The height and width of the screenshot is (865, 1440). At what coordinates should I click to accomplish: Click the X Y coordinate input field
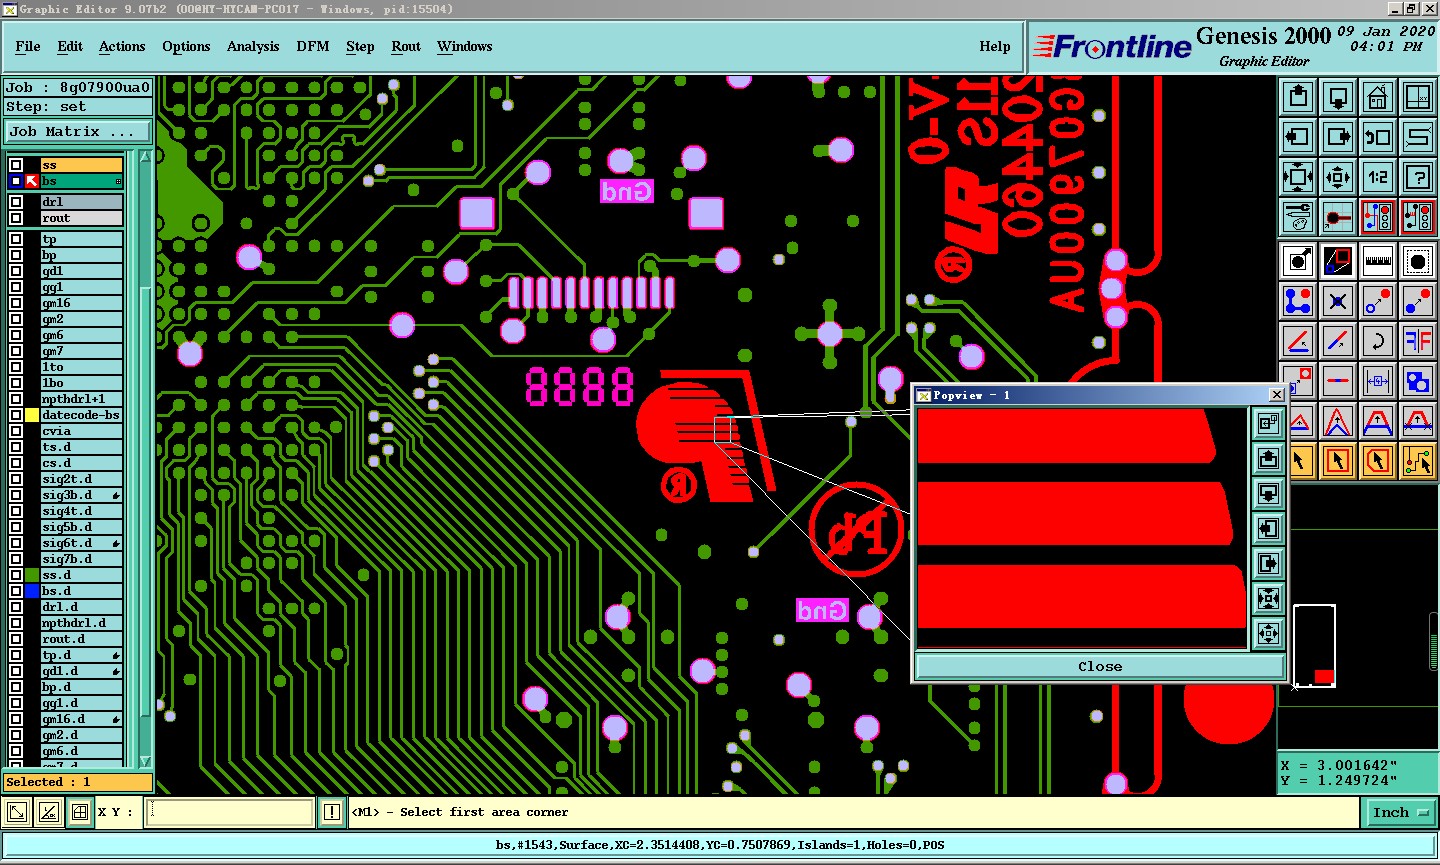pyautogui.click(x=230, y=812)
